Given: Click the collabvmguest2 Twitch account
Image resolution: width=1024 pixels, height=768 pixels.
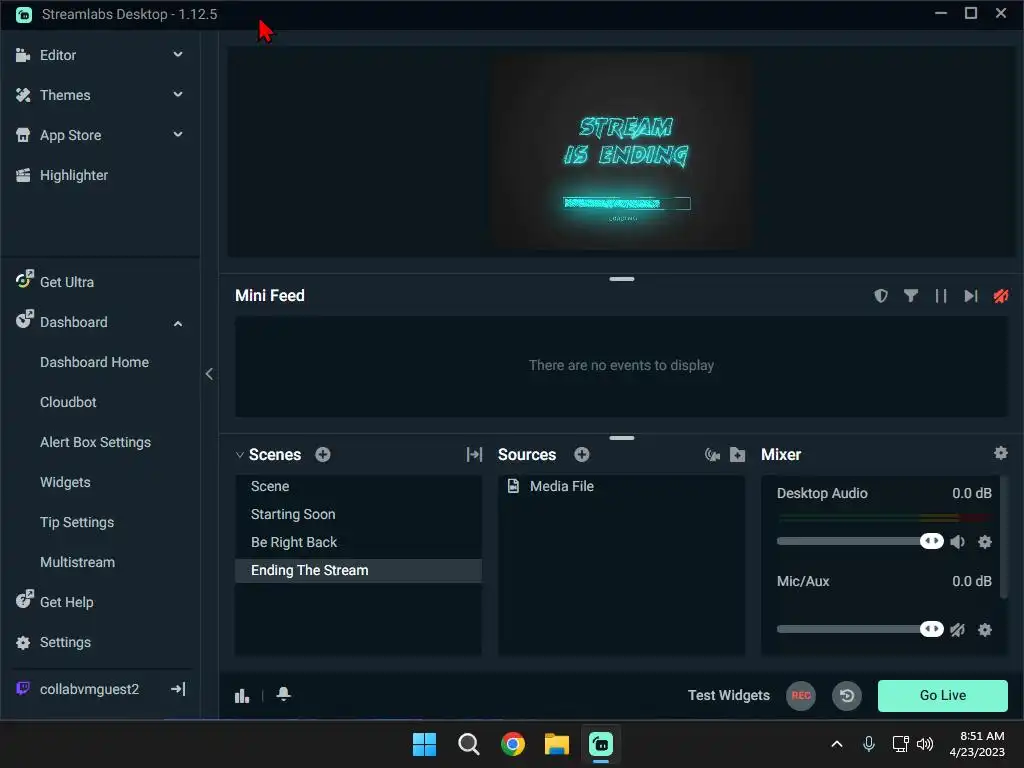Looking at the screenshot, I should 89,690.
